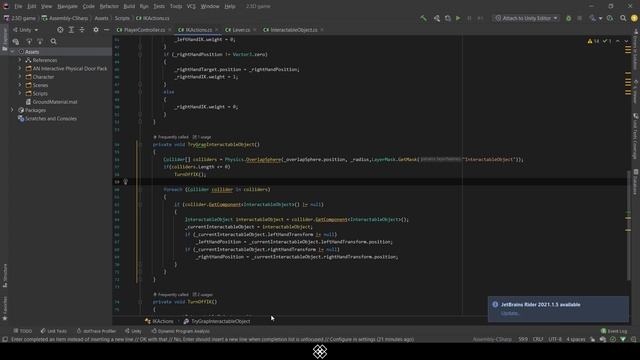The height and width of the screenshot is (360, 640).
Task: Open the TODO tool window
Action: [22, 331]
